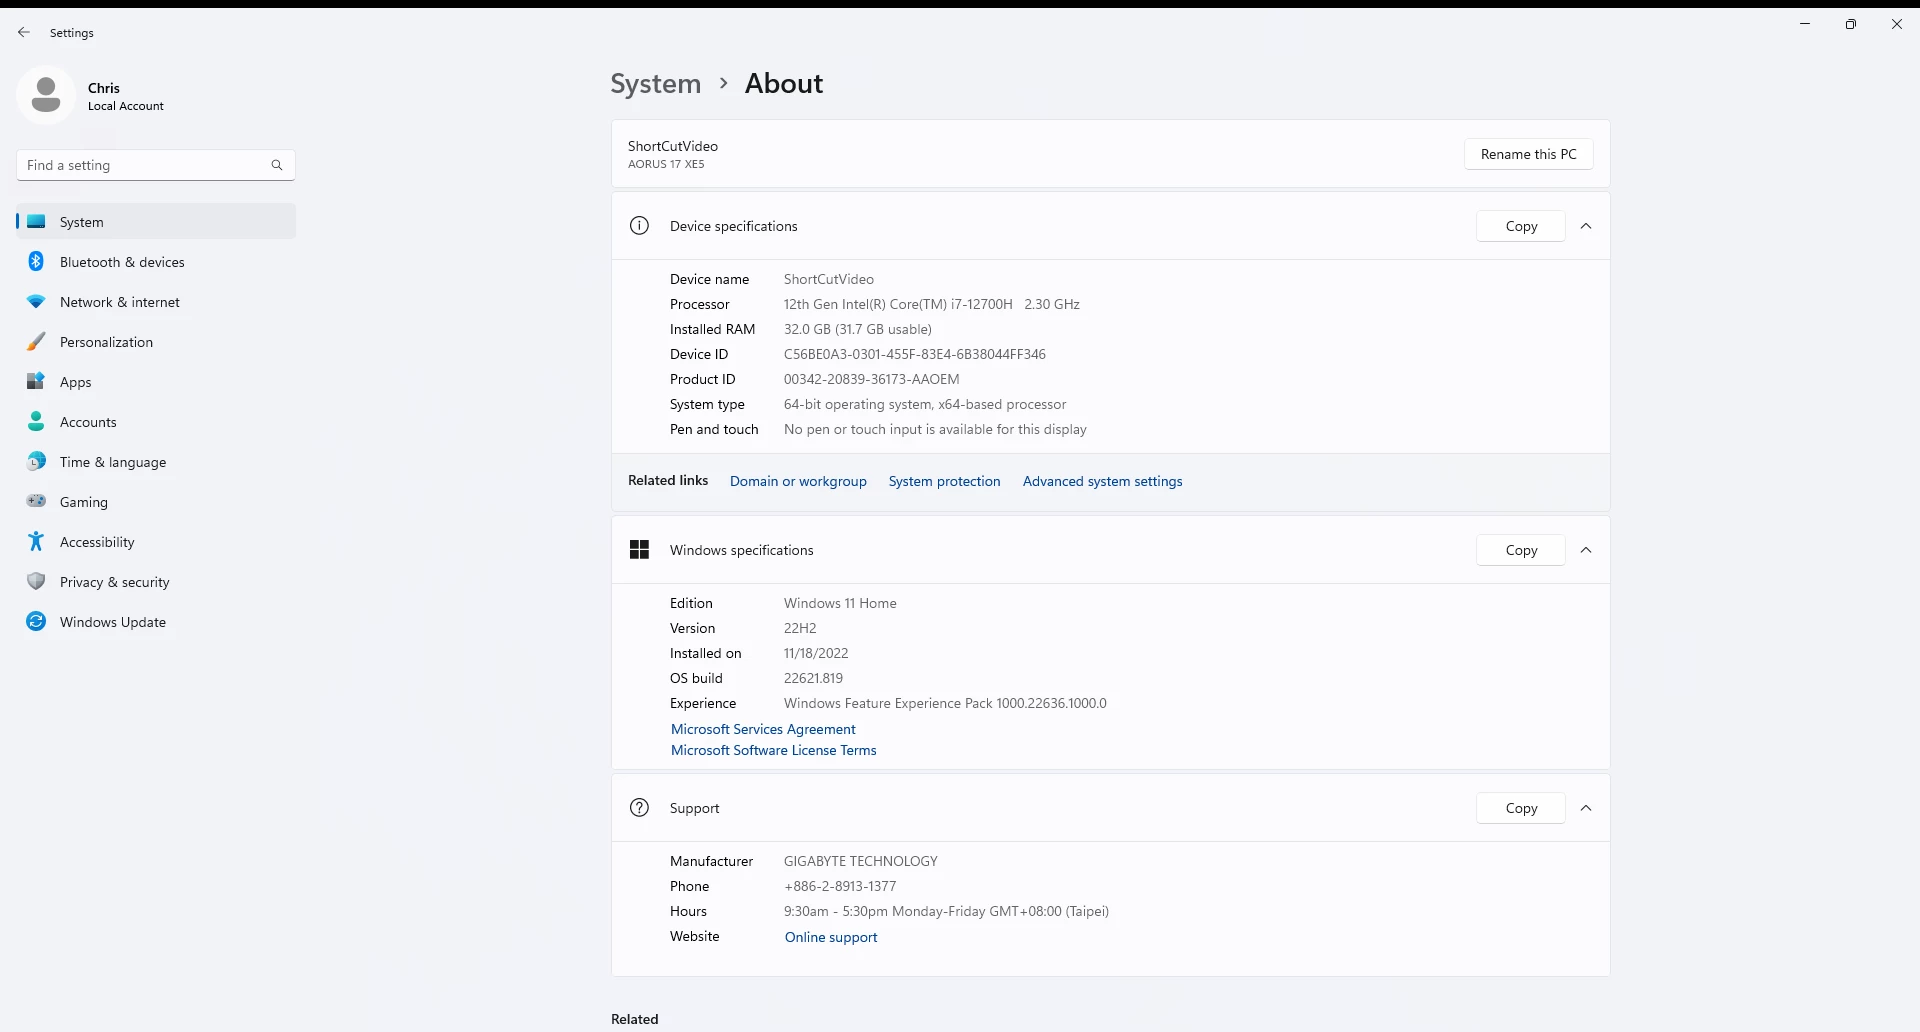Image resolution: width=1920 pixels, height=1032 pixels.
Task: Click the Apps icon in sidebar
Action: click(x=36, y=382)
